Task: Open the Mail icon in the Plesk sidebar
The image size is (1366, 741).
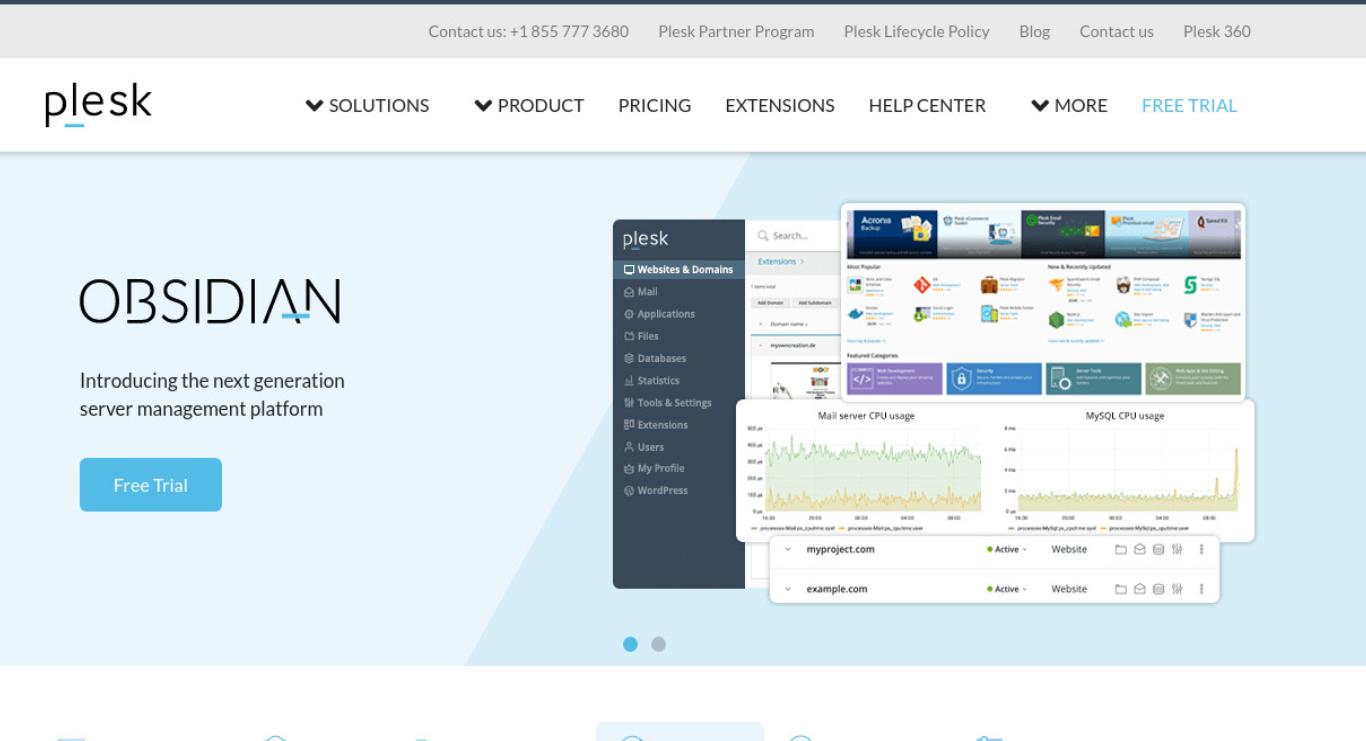Action: [629, 292]
